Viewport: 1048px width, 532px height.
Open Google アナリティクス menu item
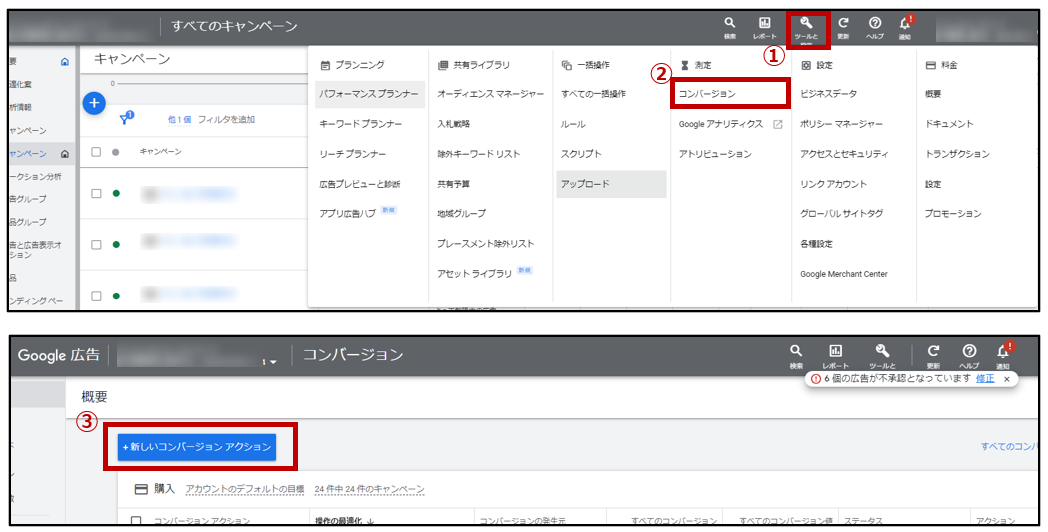pos(720,124)
